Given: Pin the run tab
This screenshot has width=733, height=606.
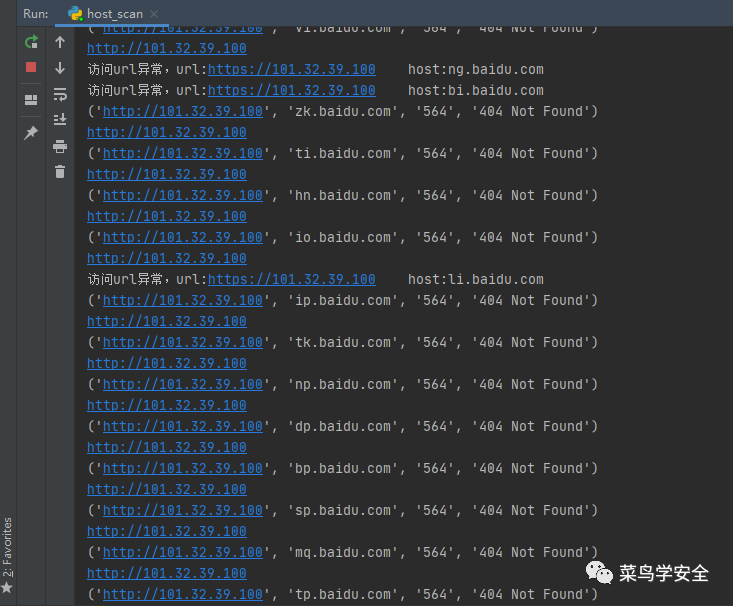Looking at the screenshot, I should (x=31, y=132).
